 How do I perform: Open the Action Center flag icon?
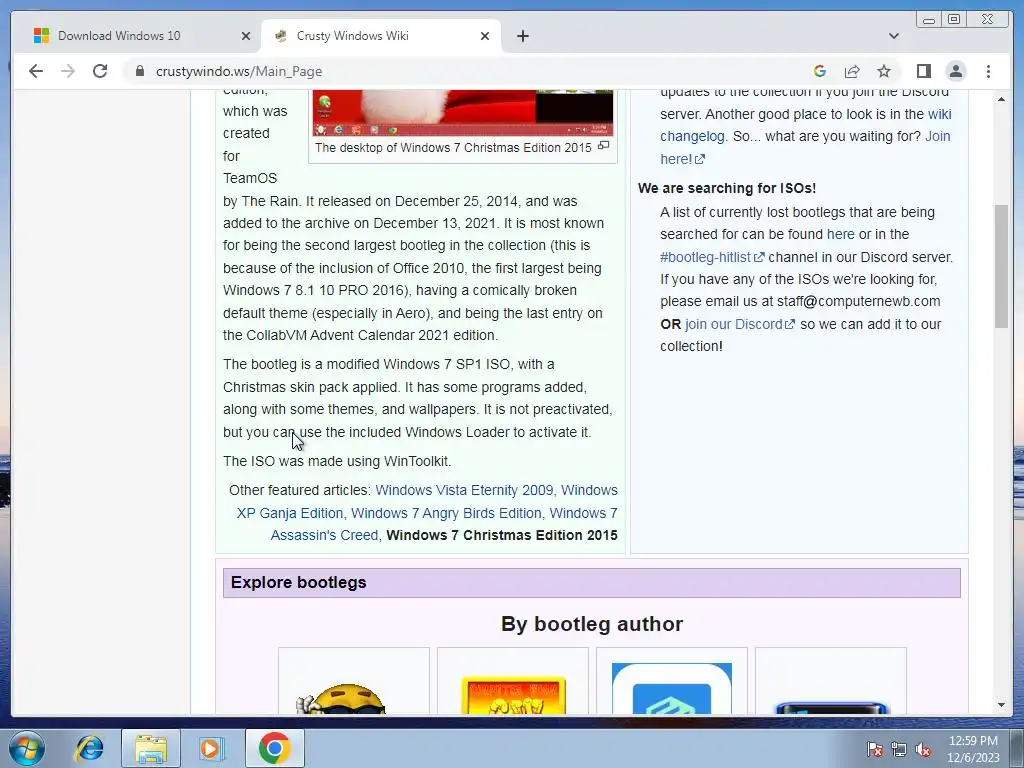pos(875,750)
